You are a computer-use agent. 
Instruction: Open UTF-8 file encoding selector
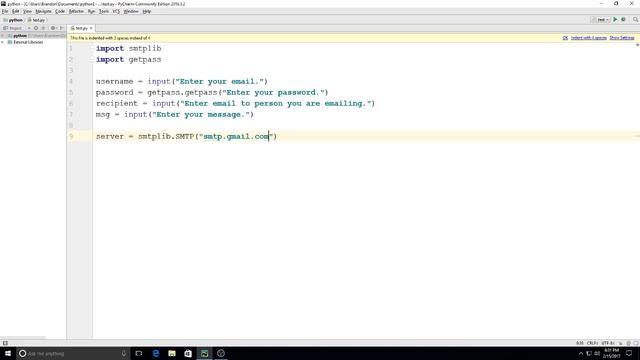pos(608,343)
